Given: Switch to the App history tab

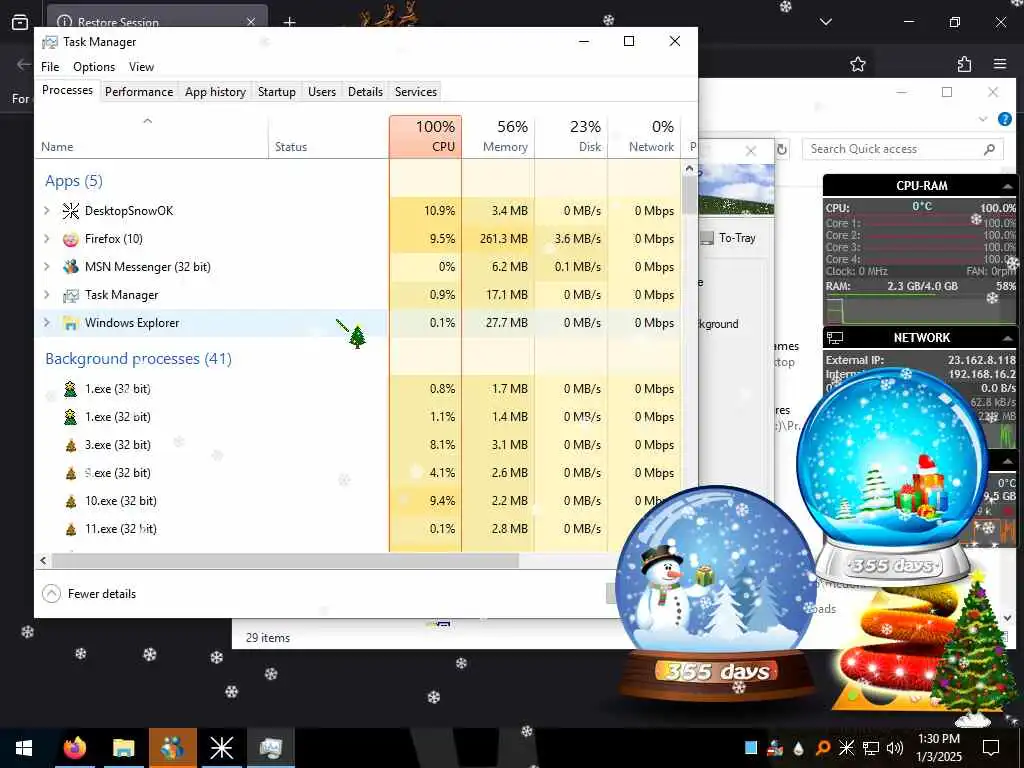Looking at the screenshot, I should (216, 92).
